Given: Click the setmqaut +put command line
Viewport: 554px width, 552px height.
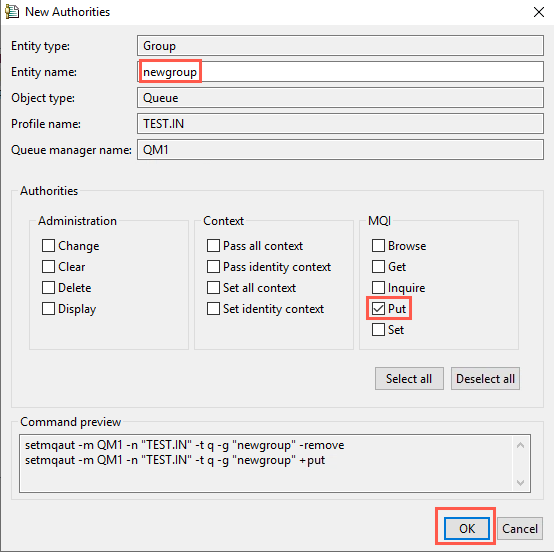Looking at the screenshot, I should [x=175, y=460].
